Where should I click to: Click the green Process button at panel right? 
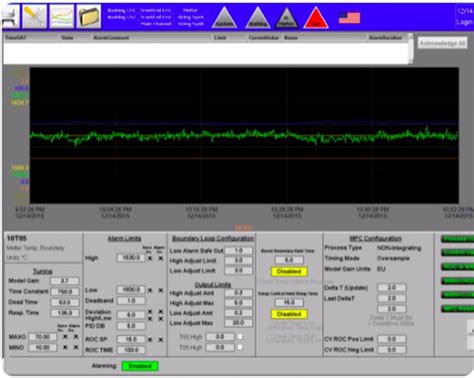457,239
